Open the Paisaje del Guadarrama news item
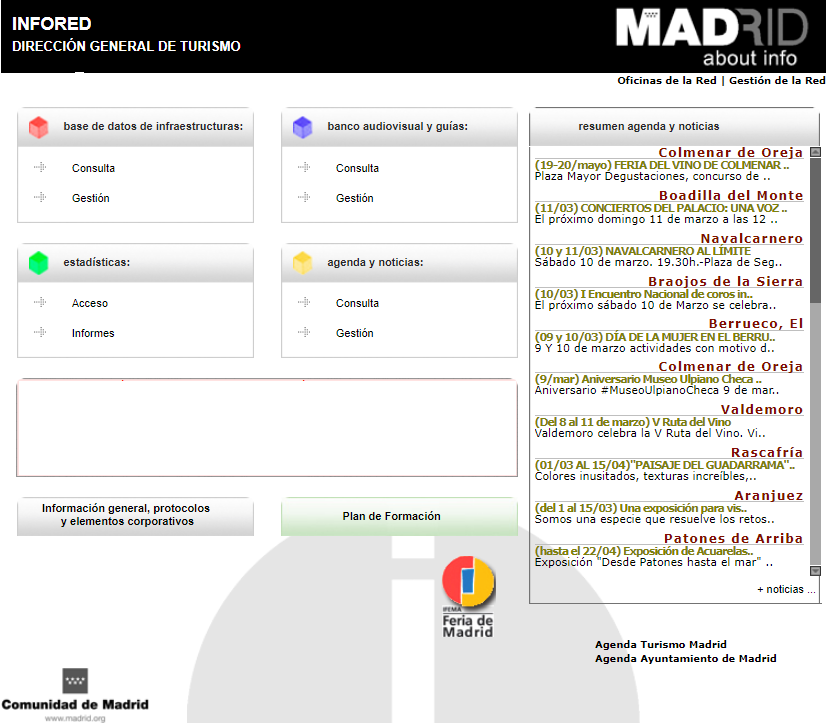The width and height of the screenshot is (840, 727). 665,465
